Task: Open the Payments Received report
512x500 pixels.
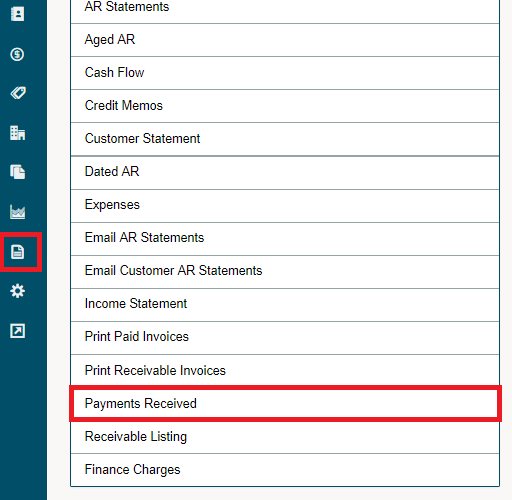Action: [285, 404]
